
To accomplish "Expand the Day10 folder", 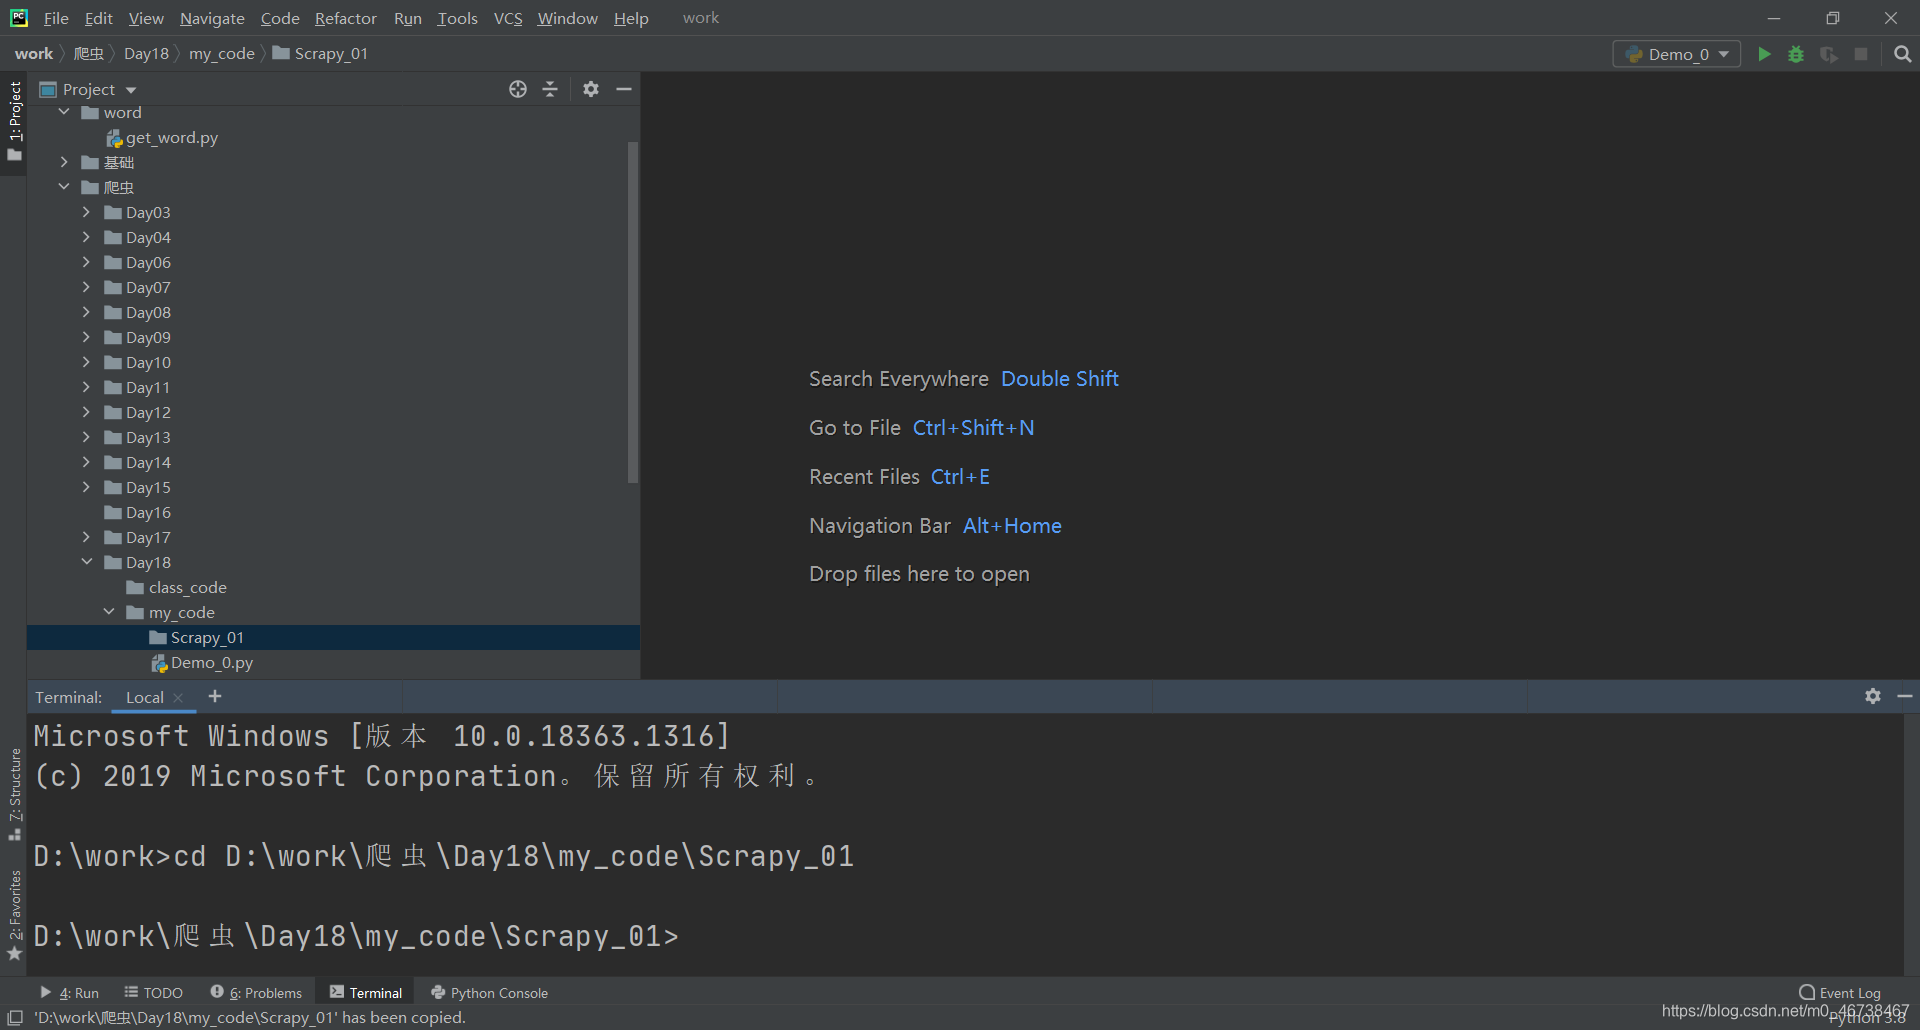I will pyautogui.click(x=87, y=362).
